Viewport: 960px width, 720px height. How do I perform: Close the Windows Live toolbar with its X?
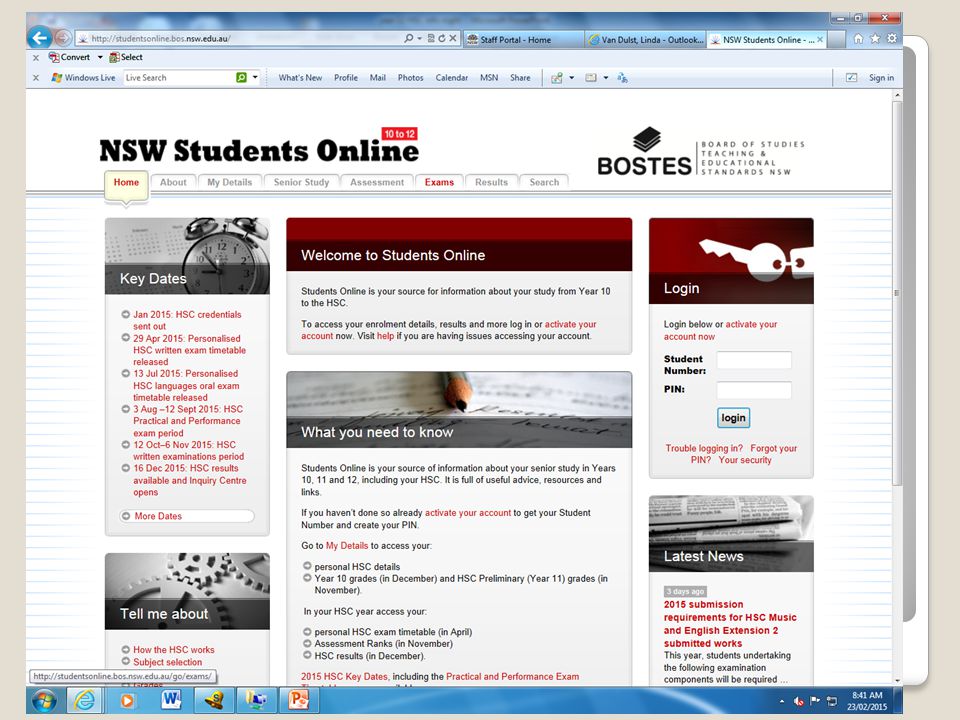(36, 78)
